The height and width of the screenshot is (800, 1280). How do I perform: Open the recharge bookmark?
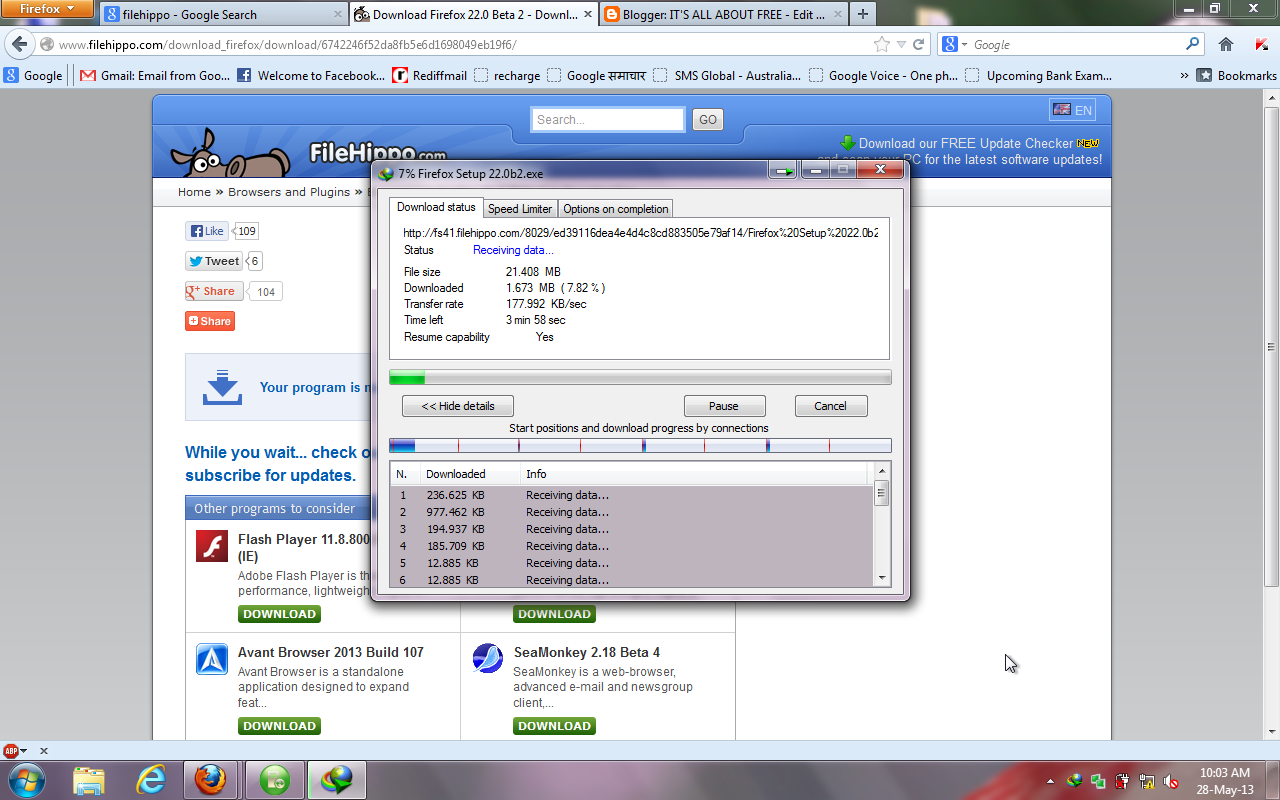point(507,75)
